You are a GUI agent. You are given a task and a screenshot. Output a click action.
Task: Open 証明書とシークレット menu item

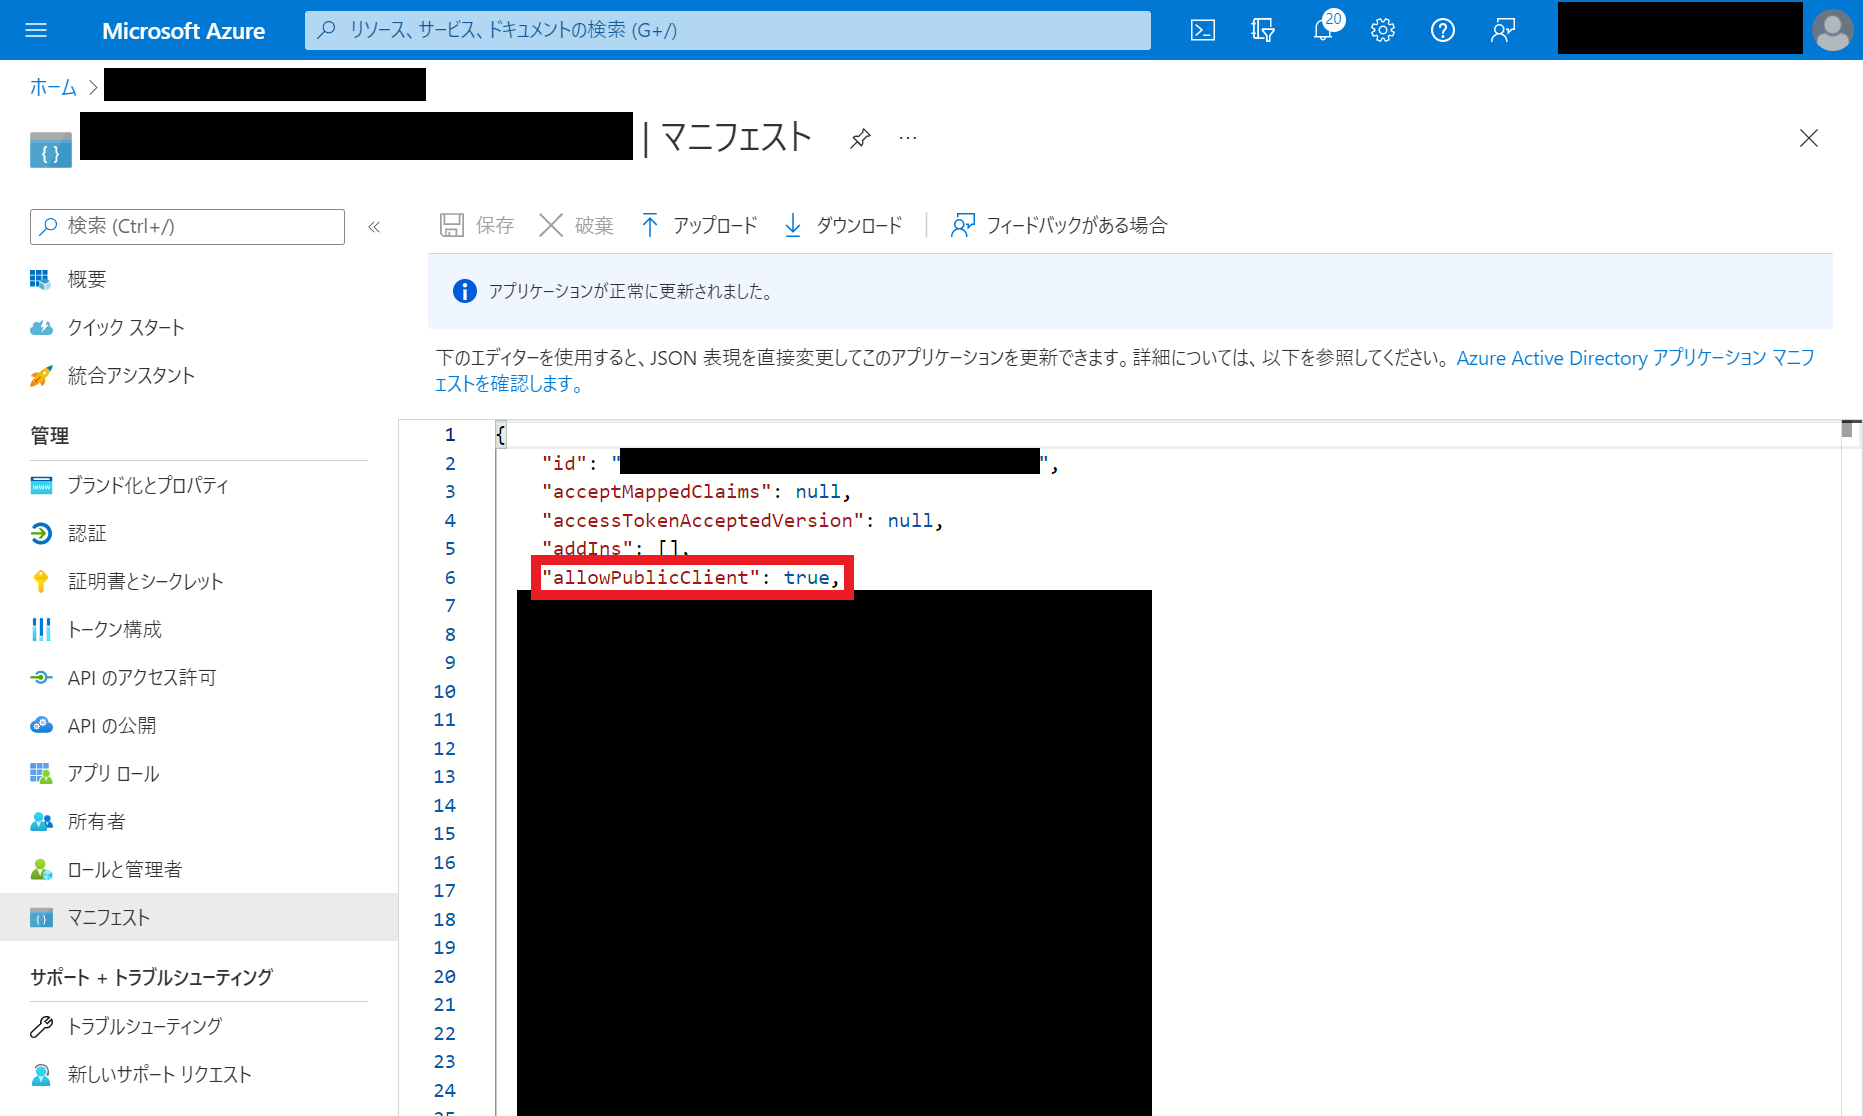pyautogui.click(x=146, y=581)
